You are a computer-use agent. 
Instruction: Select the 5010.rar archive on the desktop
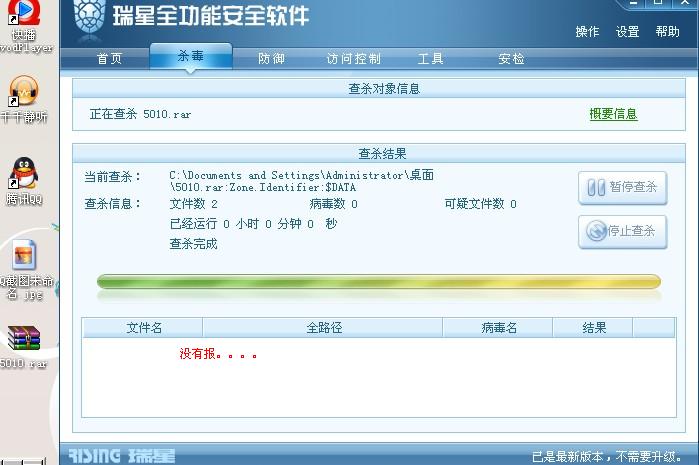[x=24, y=347]
